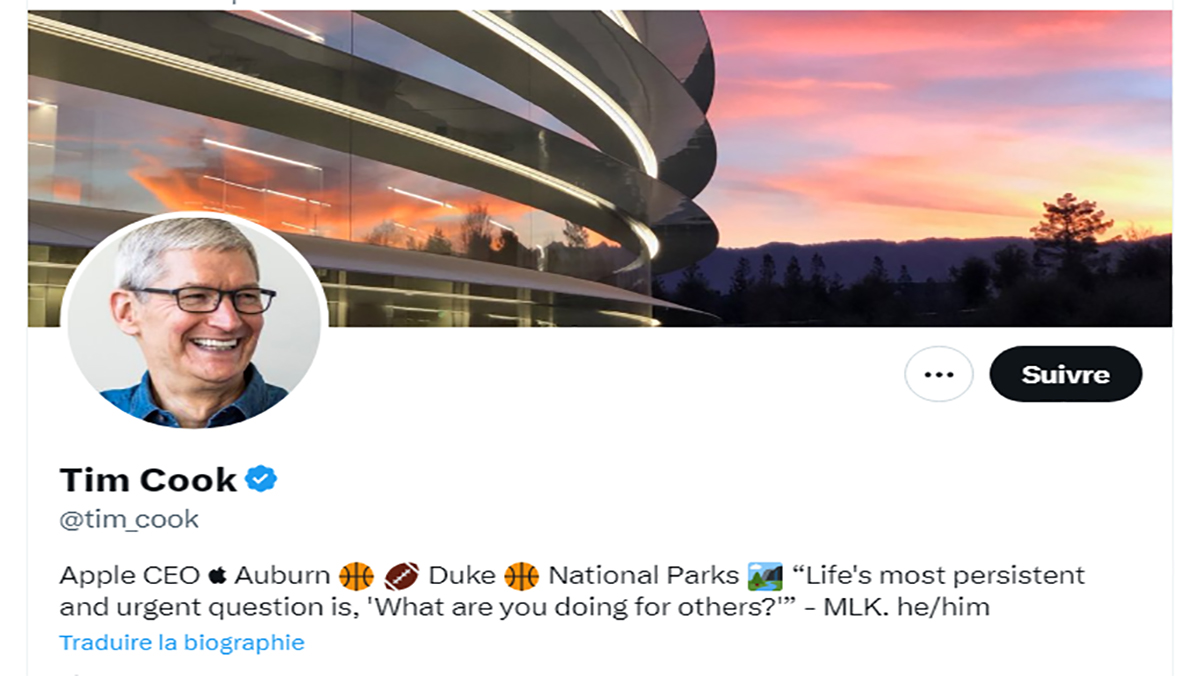Click the word Duke in bio
The height and width of the screenshot is (676, 1200).
click(x=462, y=576)
